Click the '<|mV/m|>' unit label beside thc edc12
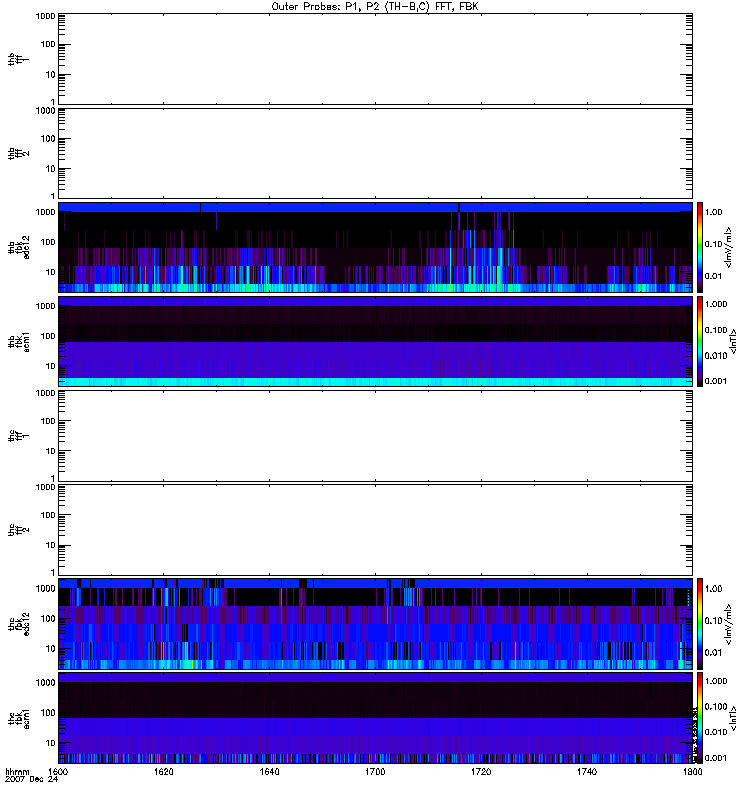750x800 pixels. pyautogui.click(x=728, y=624)
